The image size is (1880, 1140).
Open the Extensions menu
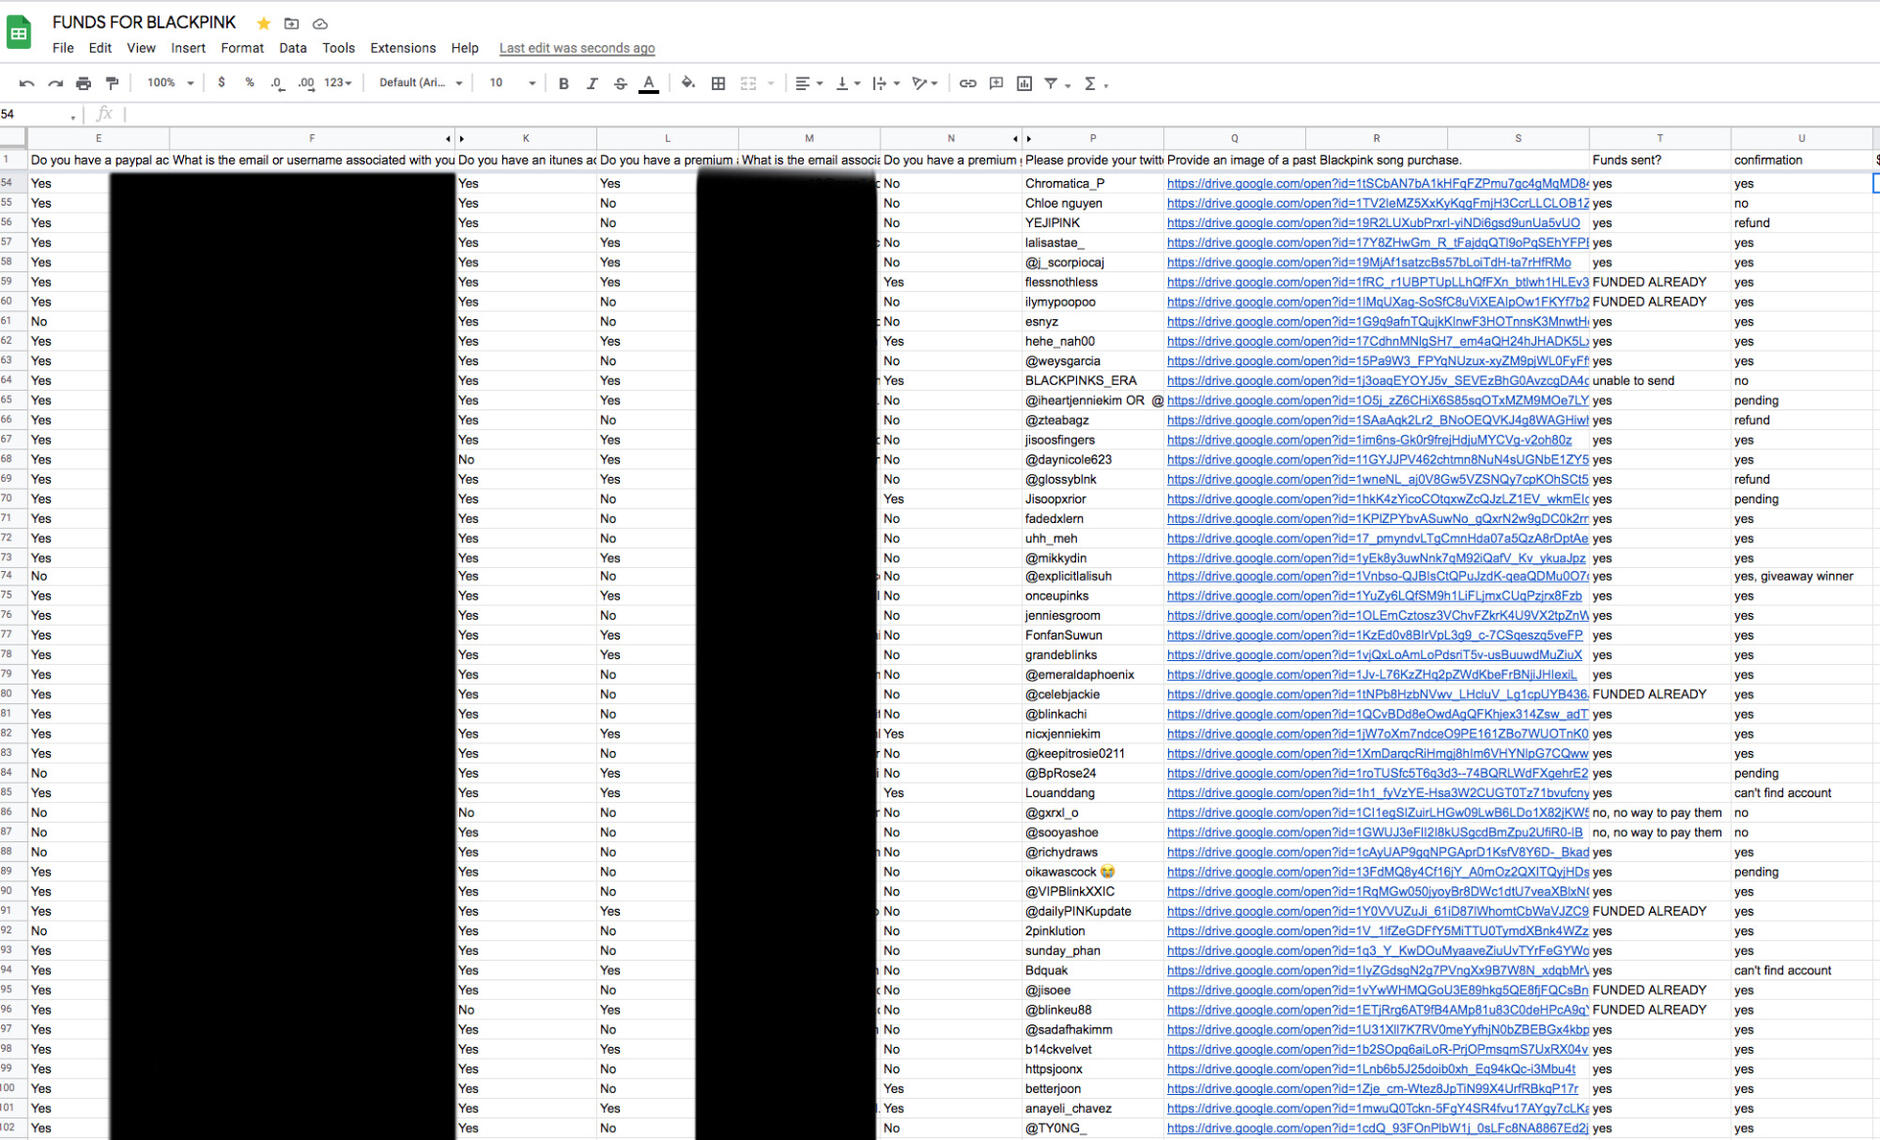(402, 48)
